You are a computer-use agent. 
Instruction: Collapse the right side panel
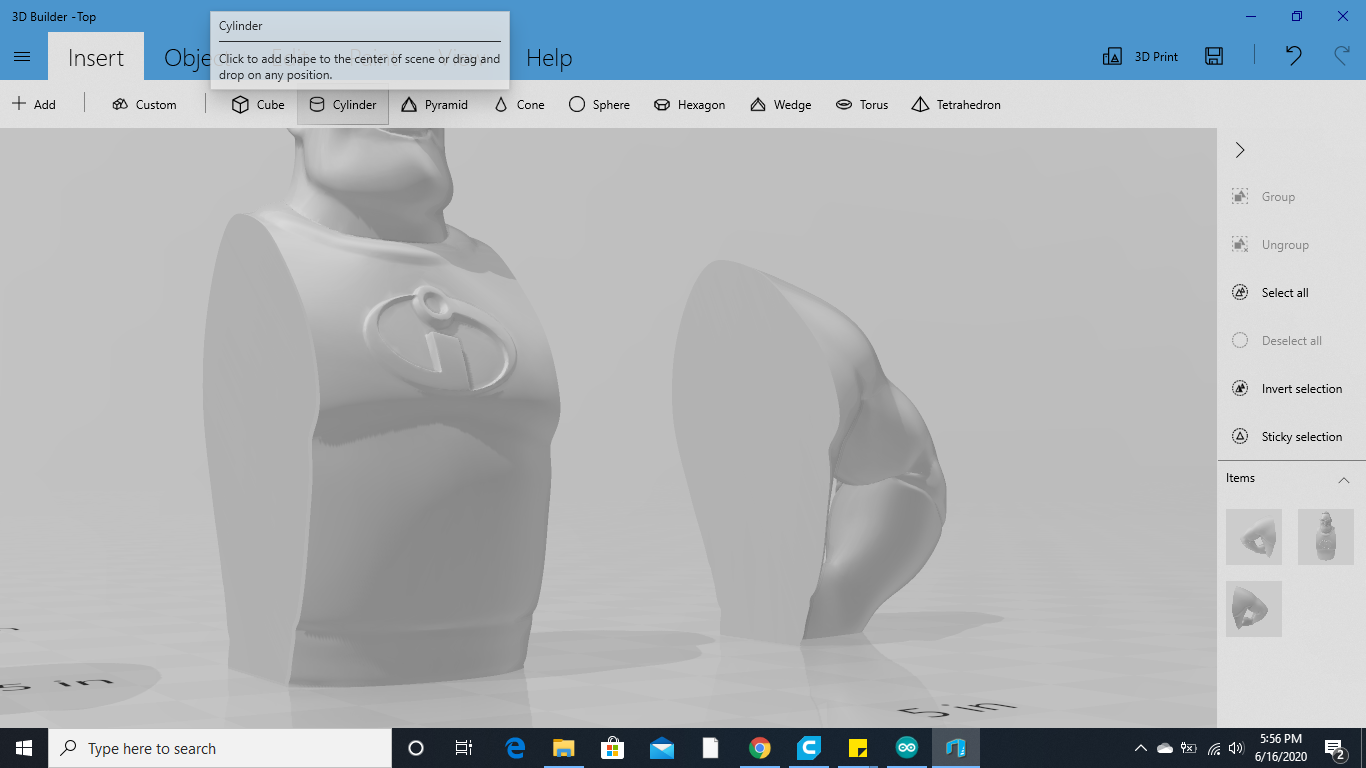point(1240,149)
